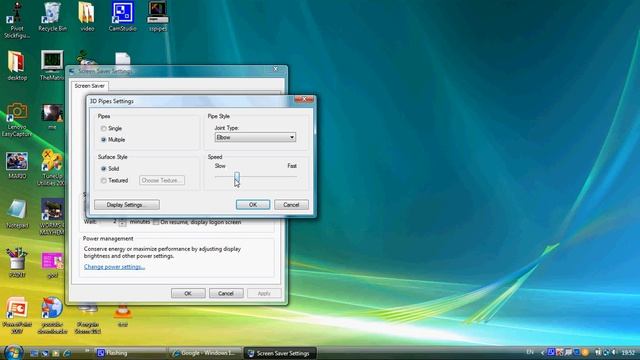Launch the TuneUp Utilities shortcut
Viewport: 640px width, 360px height.
pyautogui.click(x=52, y=168)
